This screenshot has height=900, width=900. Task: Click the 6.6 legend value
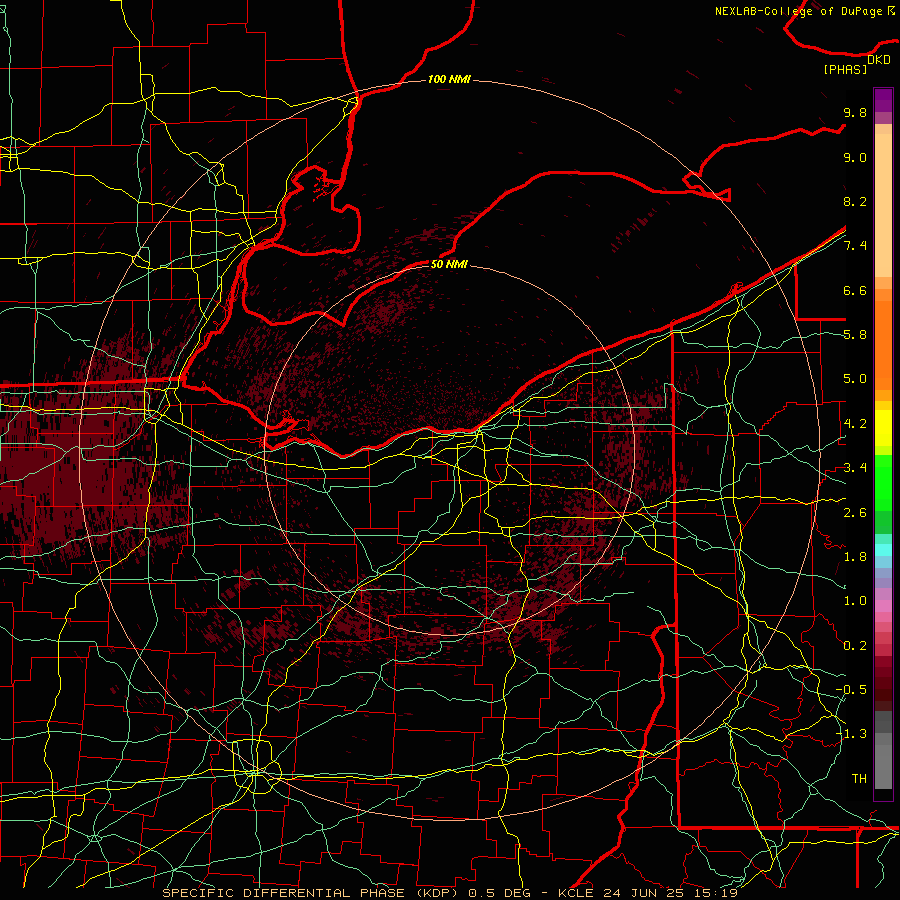click(855, 290)
